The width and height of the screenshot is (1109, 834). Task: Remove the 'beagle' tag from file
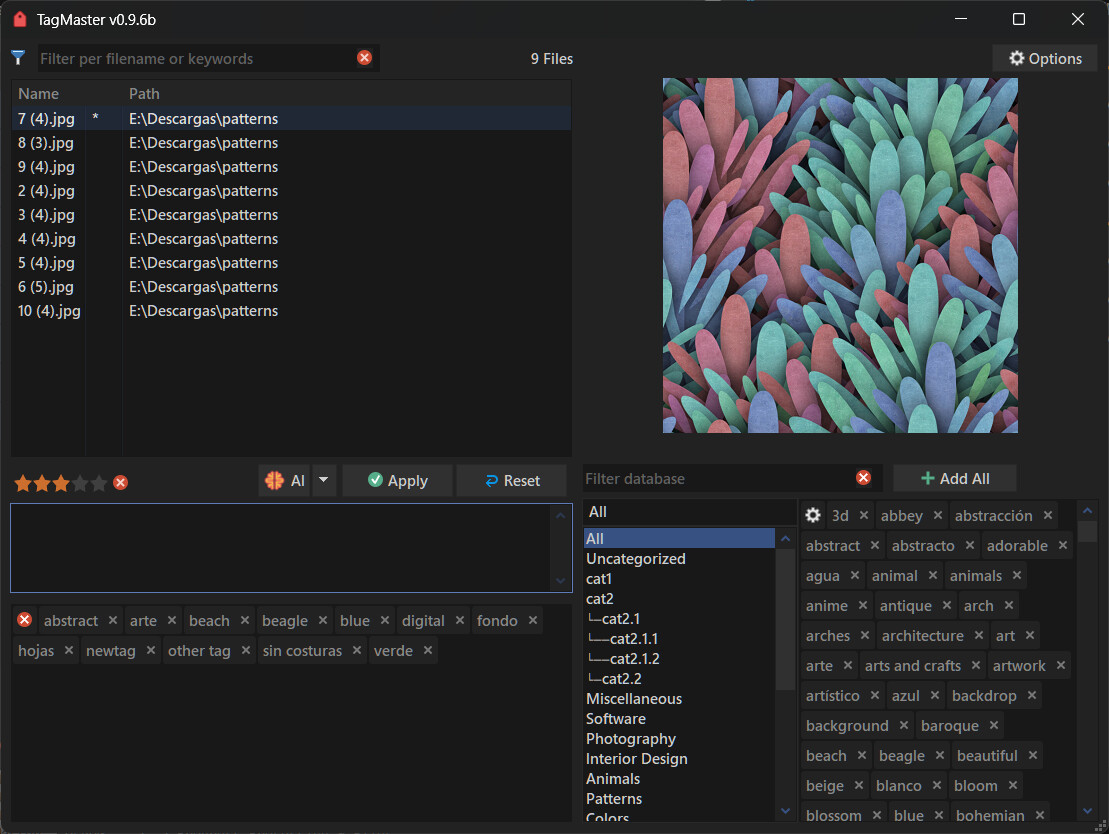[322, 621]
